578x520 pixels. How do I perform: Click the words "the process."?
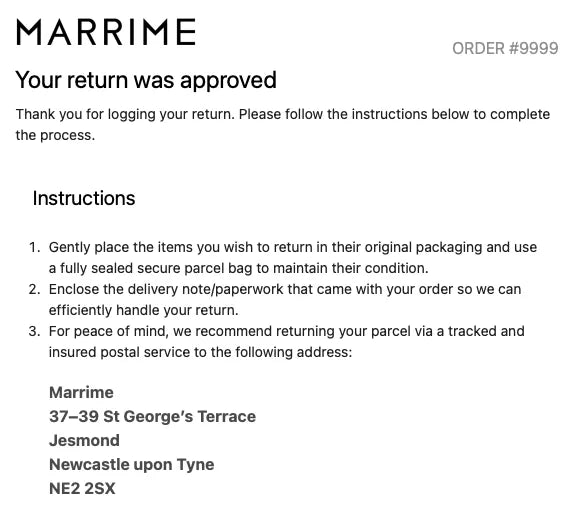pos(55,135)
